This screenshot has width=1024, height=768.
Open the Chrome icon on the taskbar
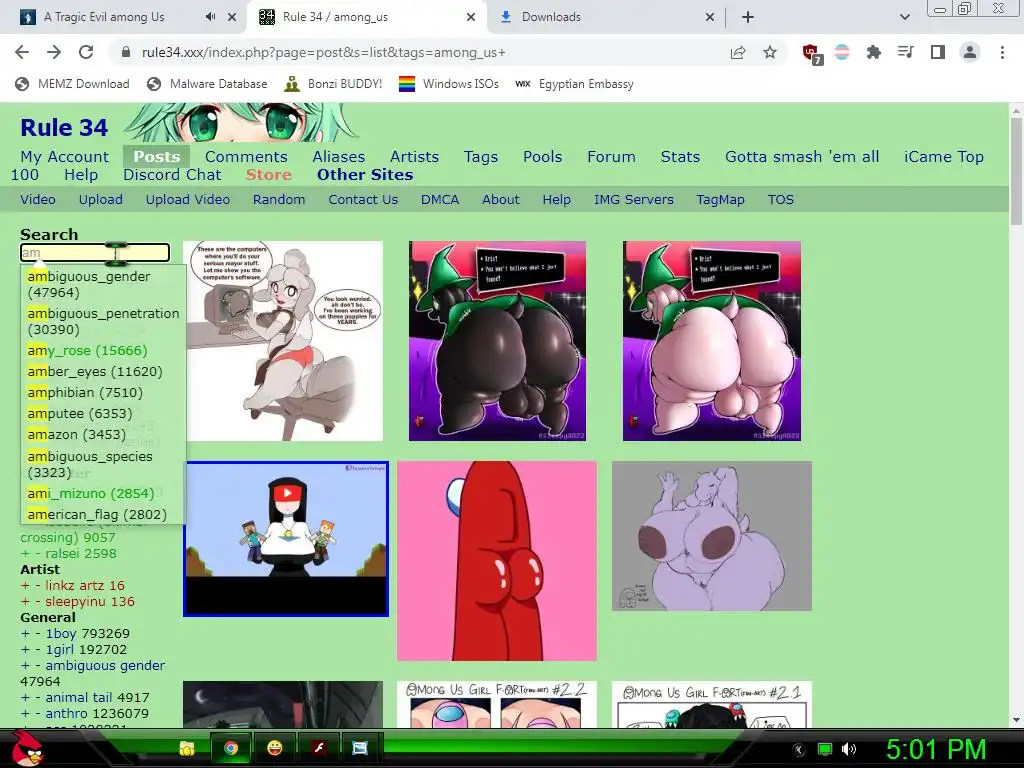[x=231, y=748]
